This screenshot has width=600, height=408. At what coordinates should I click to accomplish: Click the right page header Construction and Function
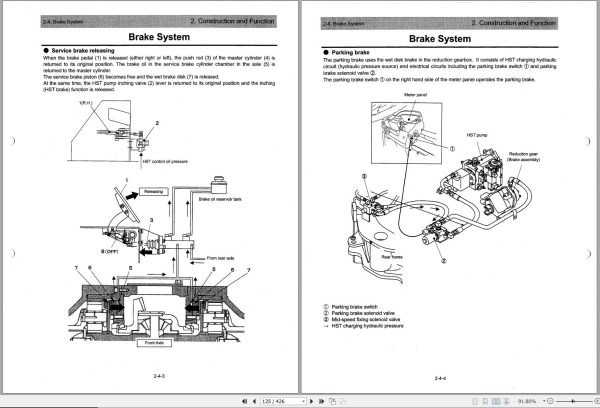(513, 23)
